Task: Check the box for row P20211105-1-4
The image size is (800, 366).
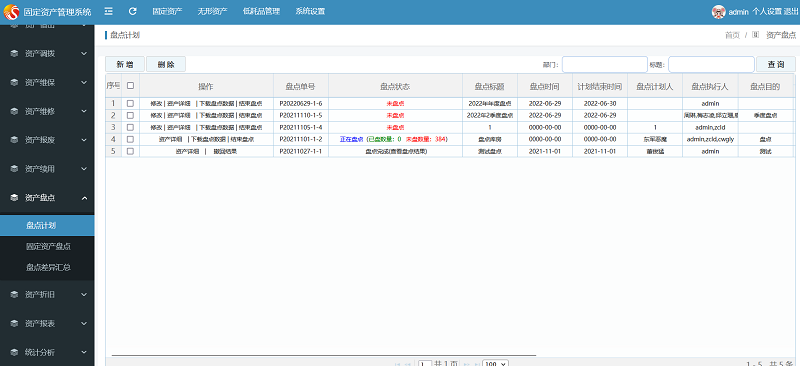Action: (x=130, y=127)
